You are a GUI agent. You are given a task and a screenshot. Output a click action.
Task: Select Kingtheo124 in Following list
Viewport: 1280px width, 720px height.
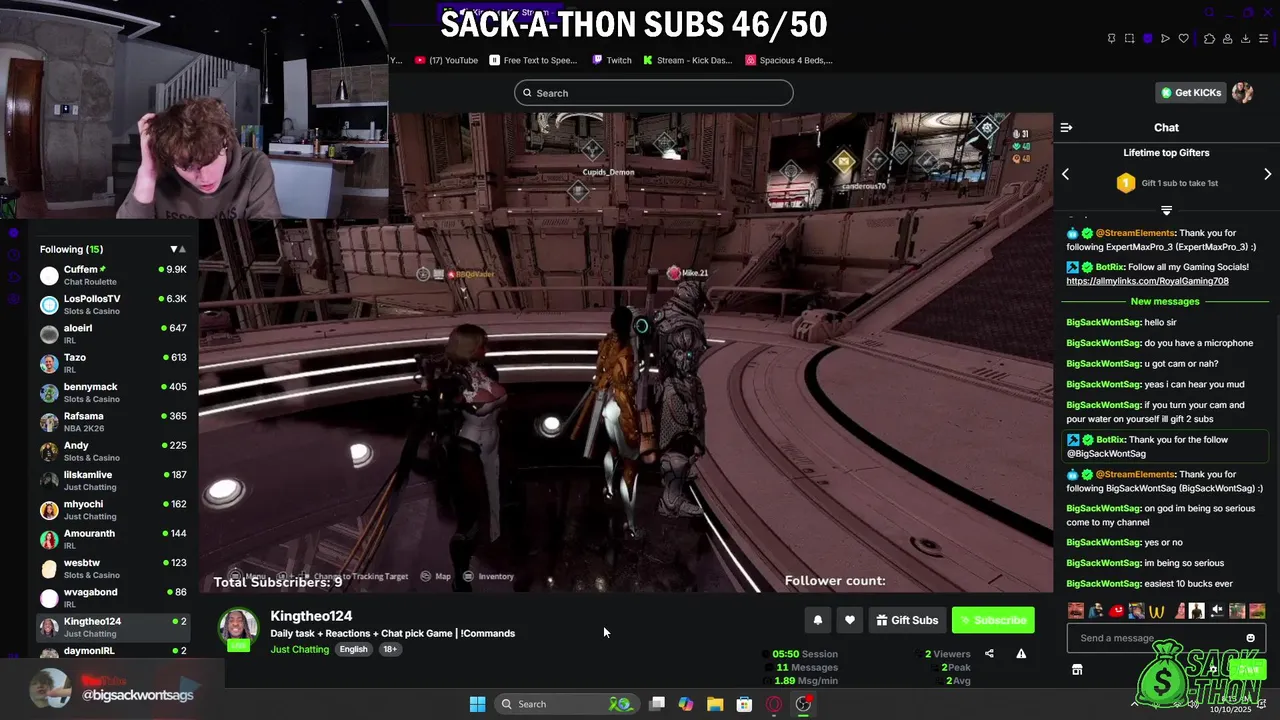click(x=113, y=627)
